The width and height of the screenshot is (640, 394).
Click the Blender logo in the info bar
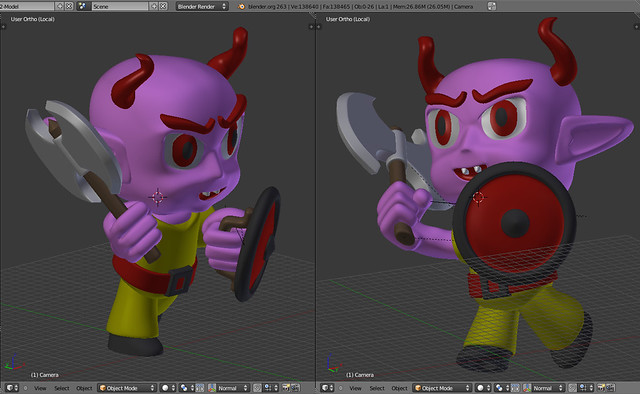241,7
